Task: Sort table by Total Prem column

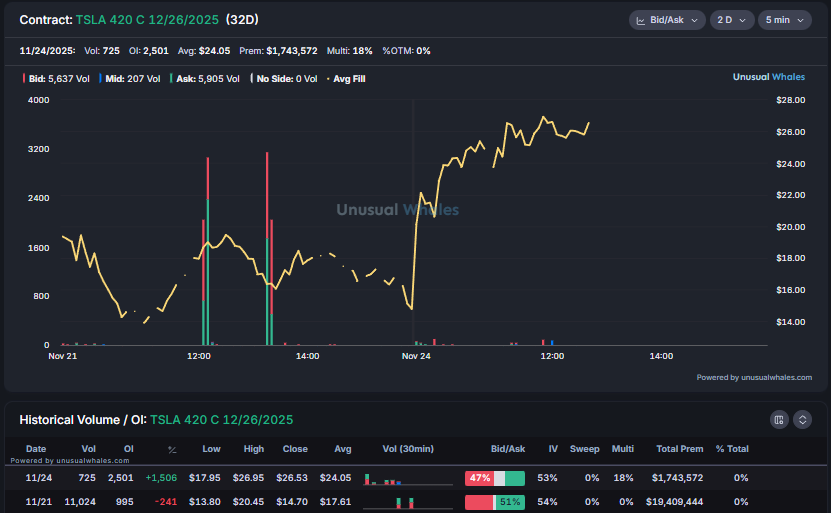Action: click(679, 449)
